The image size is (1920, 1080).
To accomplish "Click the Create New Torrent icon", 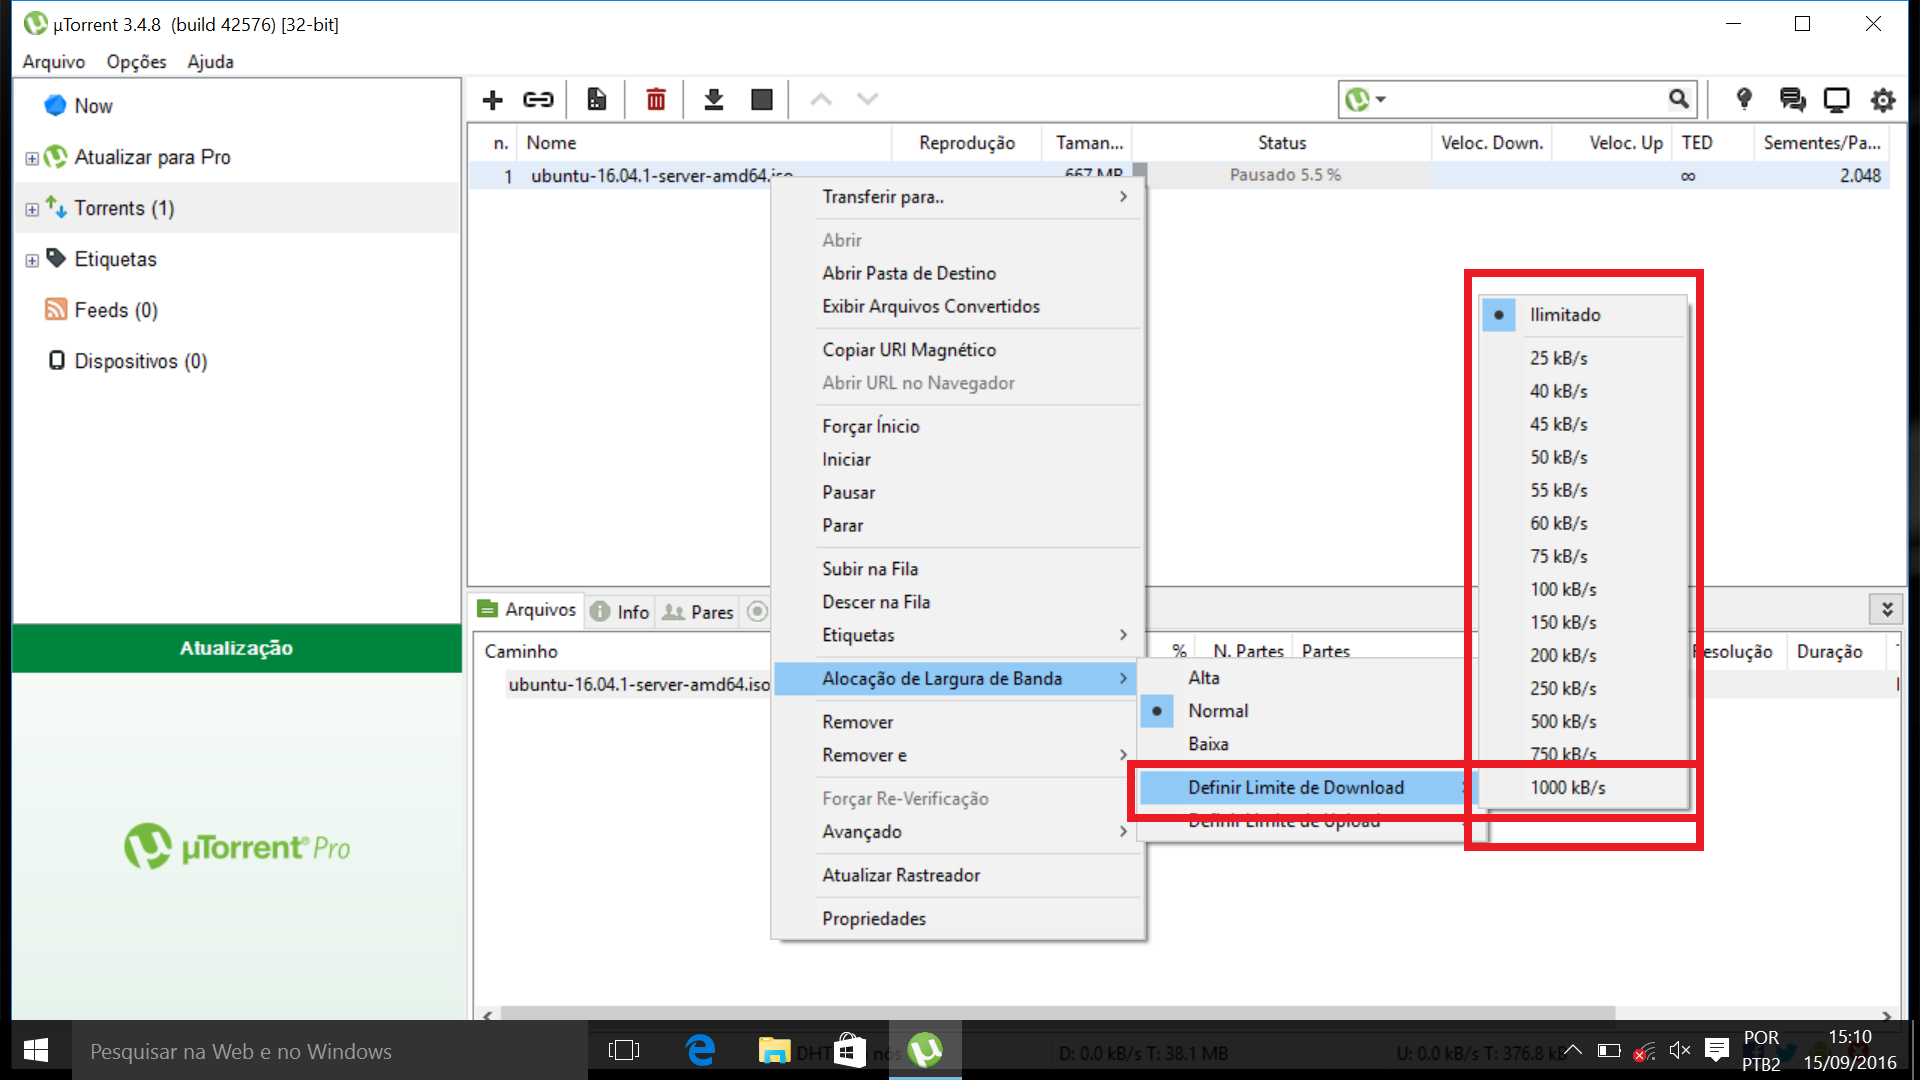I will [596, 99].
